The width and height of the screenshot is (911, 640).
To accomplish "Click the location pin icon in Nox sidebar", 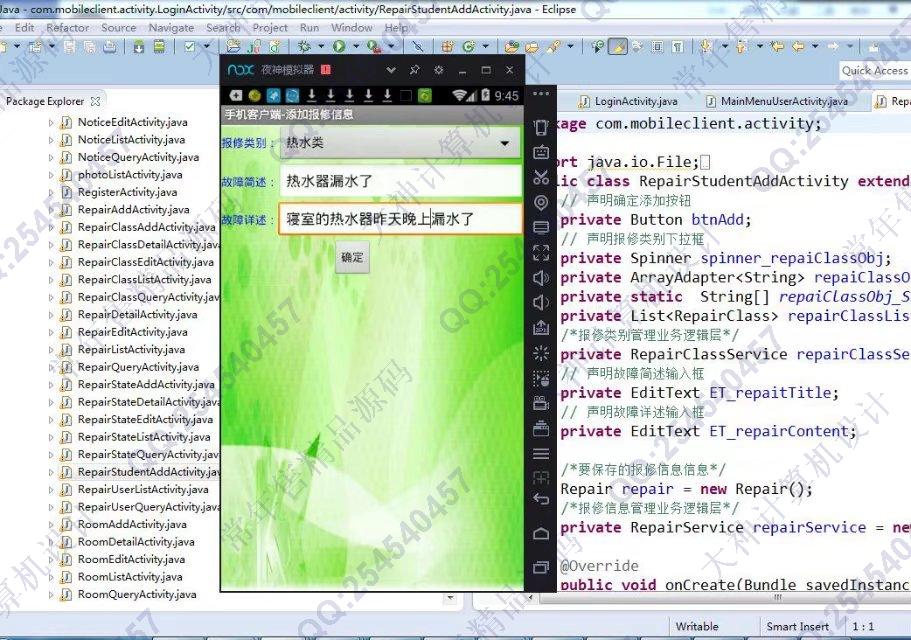I will click(x=541, y=203).
